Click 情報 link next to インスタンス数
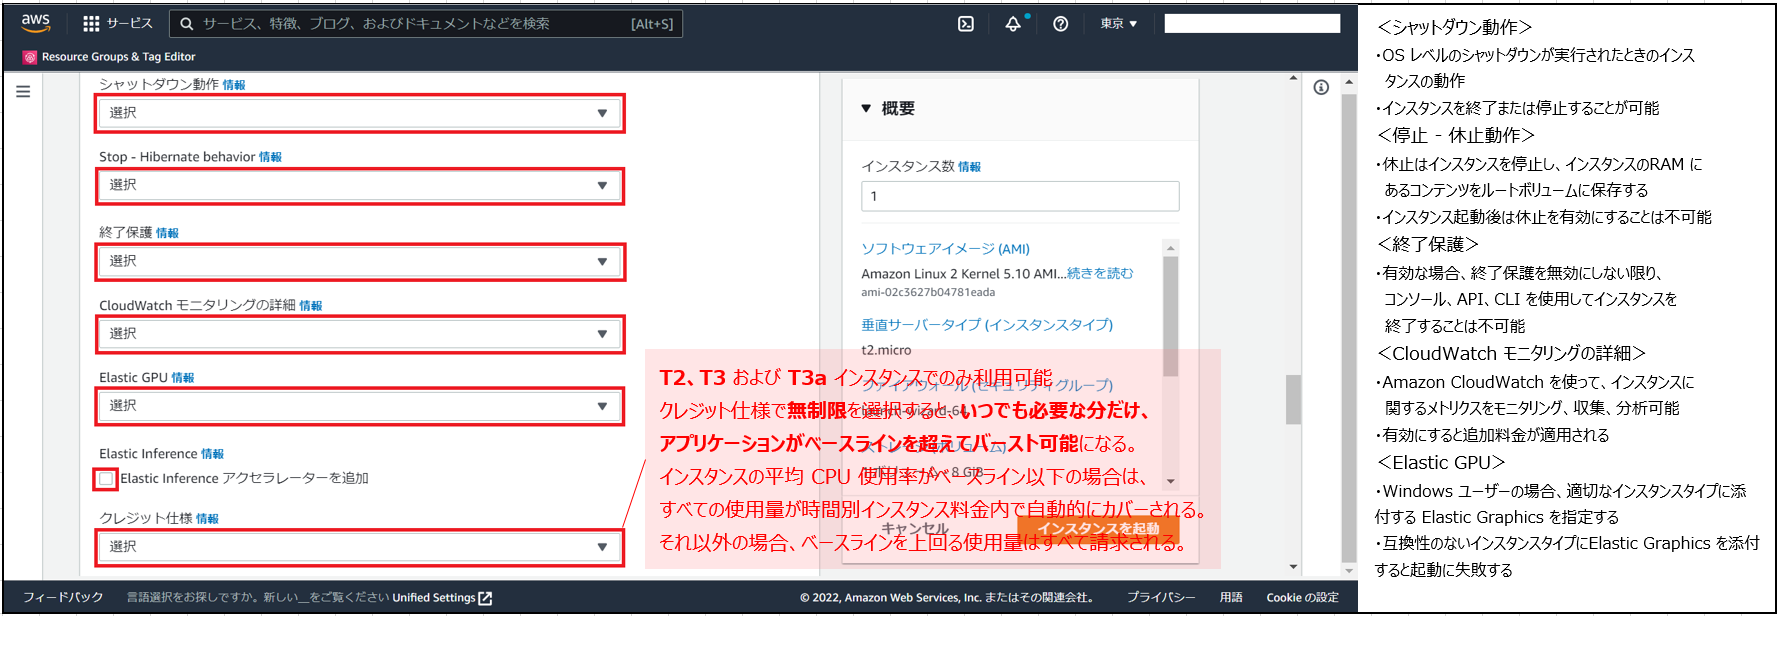1778x648 pixels. [x=970, y=168]
